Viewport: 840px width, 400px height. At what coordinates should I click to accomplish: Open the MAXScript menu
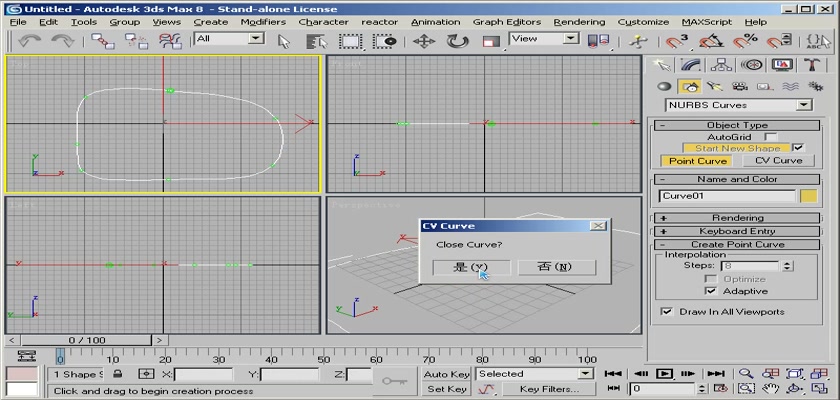707,22
